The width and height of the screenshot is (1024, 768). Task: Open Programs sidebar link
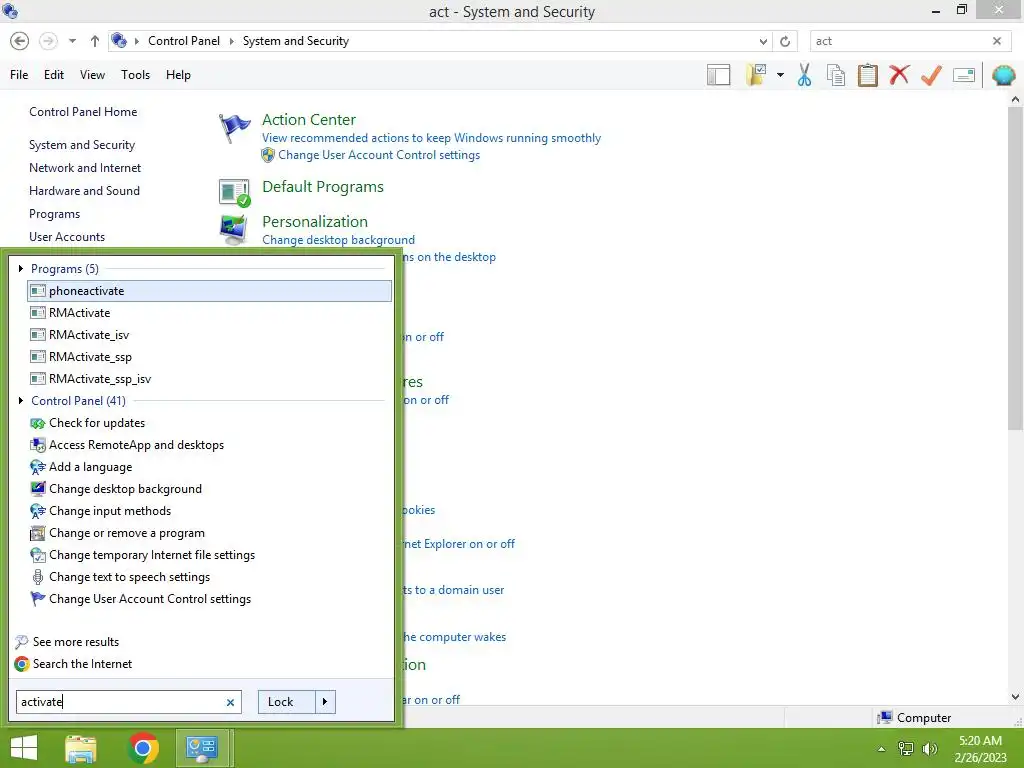54,214
